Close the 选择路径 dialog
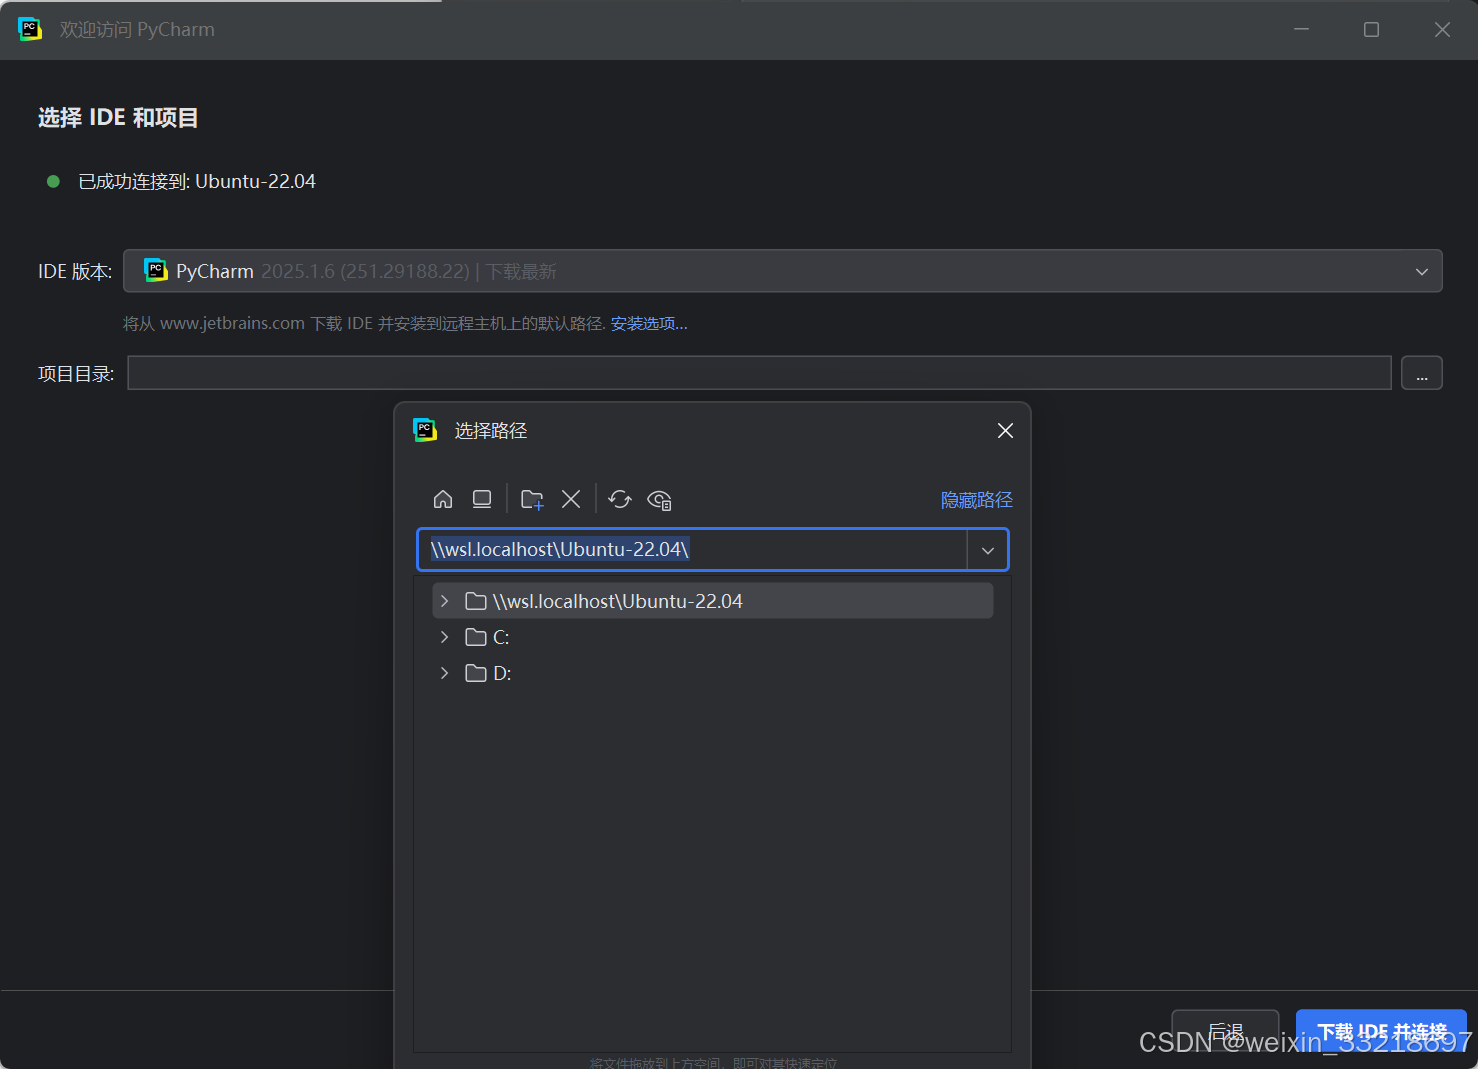Screen dimensions: 1478x1069 1005,430
